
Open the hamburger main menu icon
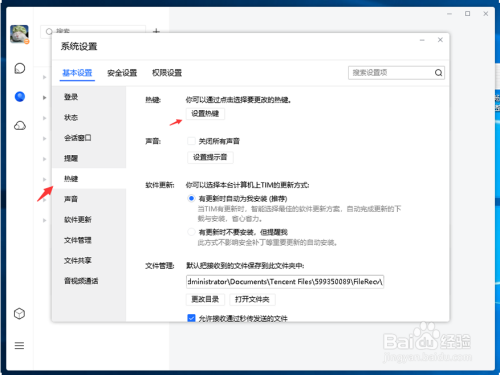click(19, 346)
